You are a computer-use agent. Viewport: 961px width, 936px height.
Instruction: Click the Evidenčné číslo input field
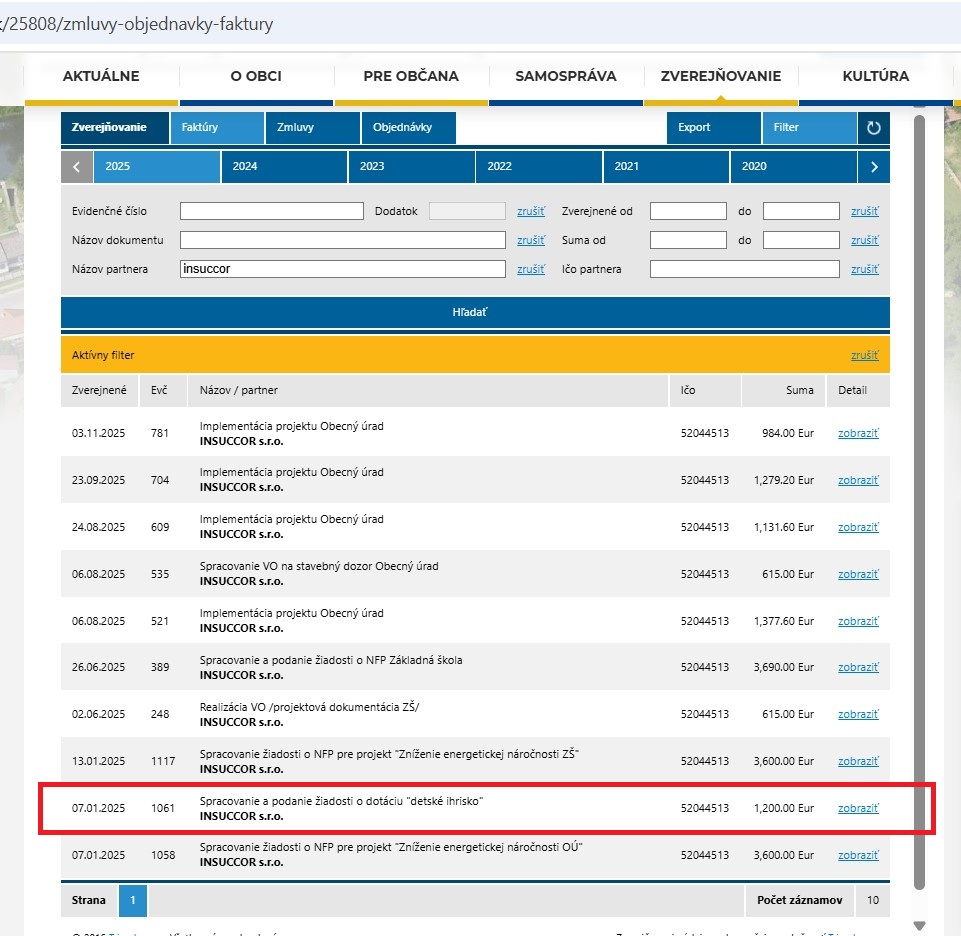(x=271, y=211)
